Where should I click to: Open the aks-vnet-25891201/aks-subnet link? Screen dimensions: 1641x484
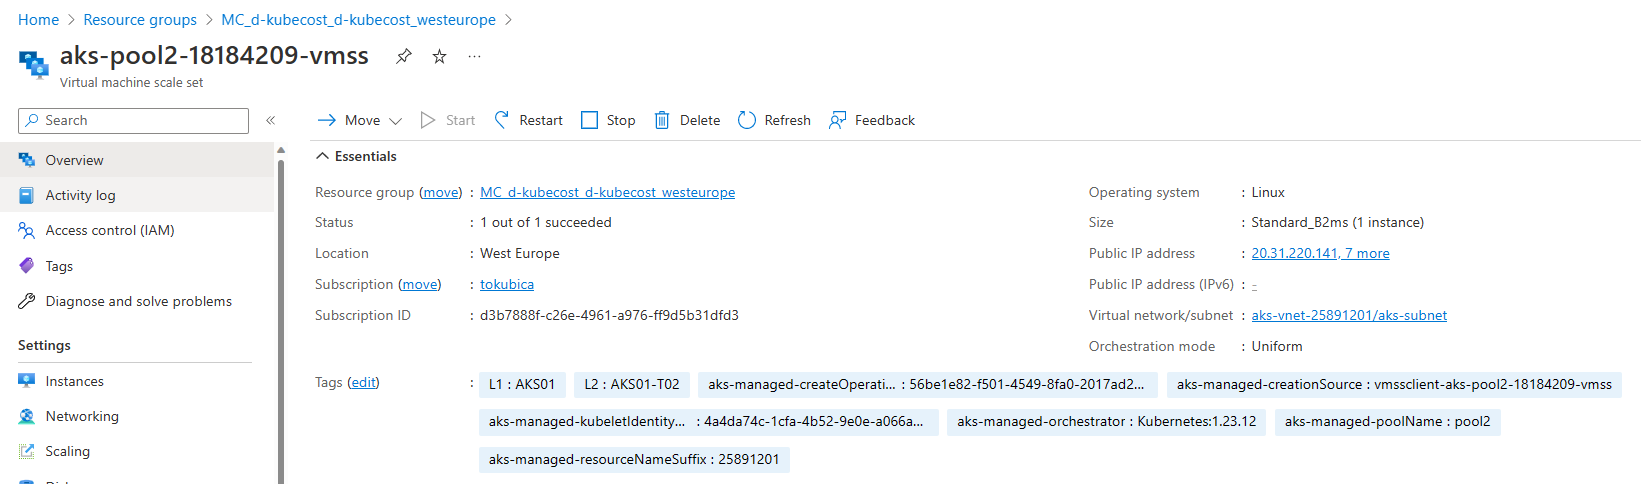coord(1349,315)
